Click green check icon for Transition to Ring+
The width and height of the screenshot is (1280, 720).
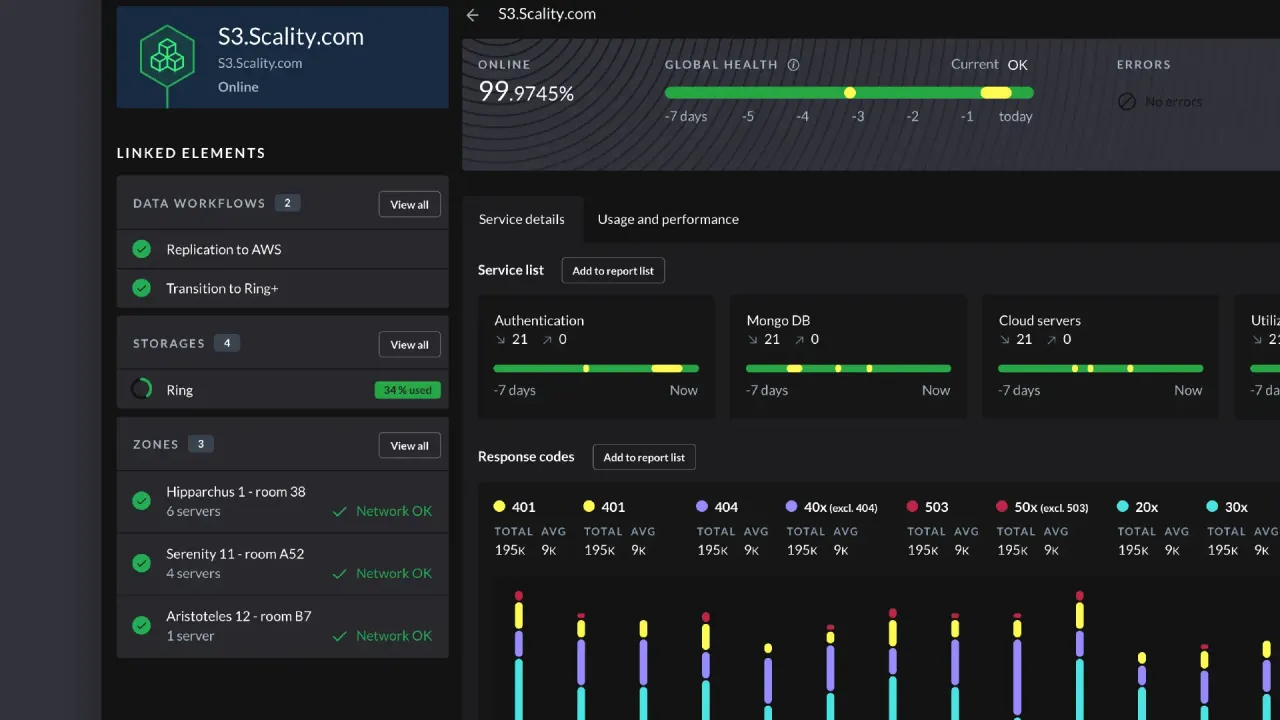point(142,288)
